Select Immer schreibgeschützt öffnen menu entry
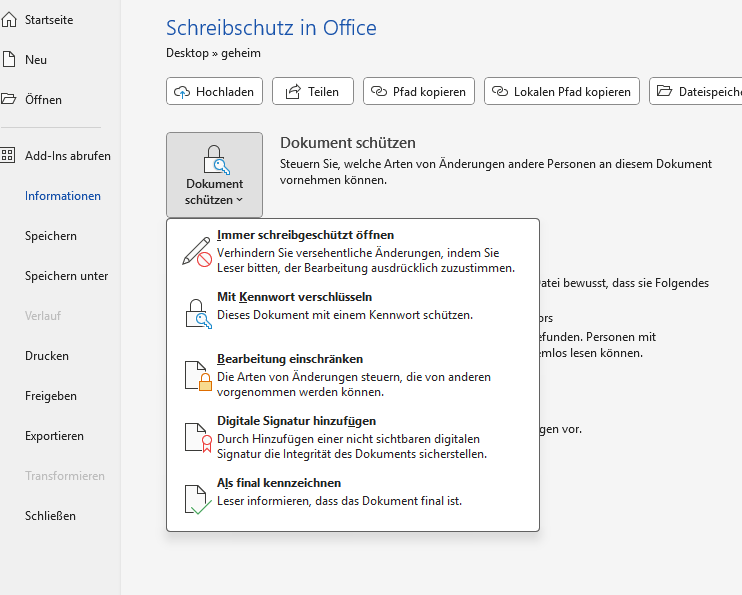Screen dimensions: 742x595 point(305,236)
